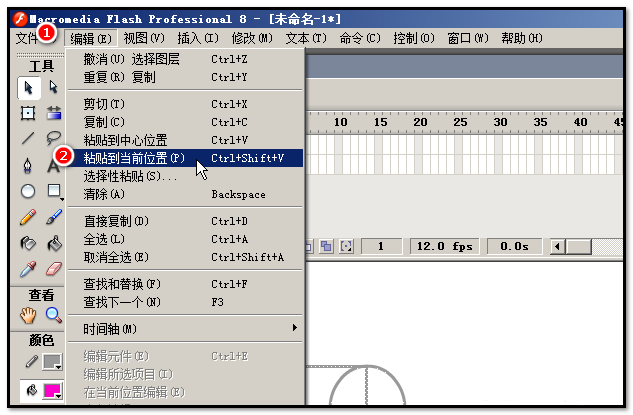This screenshot has height=415, width=633.
Task: Select the Brush tool
Action: [54, 217]
